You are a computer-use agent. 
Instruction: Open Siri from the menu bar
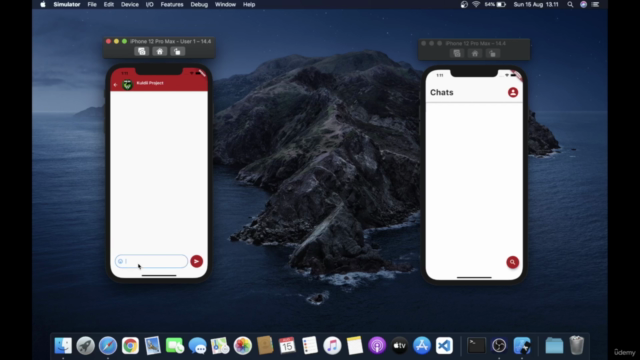(x=583, y=4)
